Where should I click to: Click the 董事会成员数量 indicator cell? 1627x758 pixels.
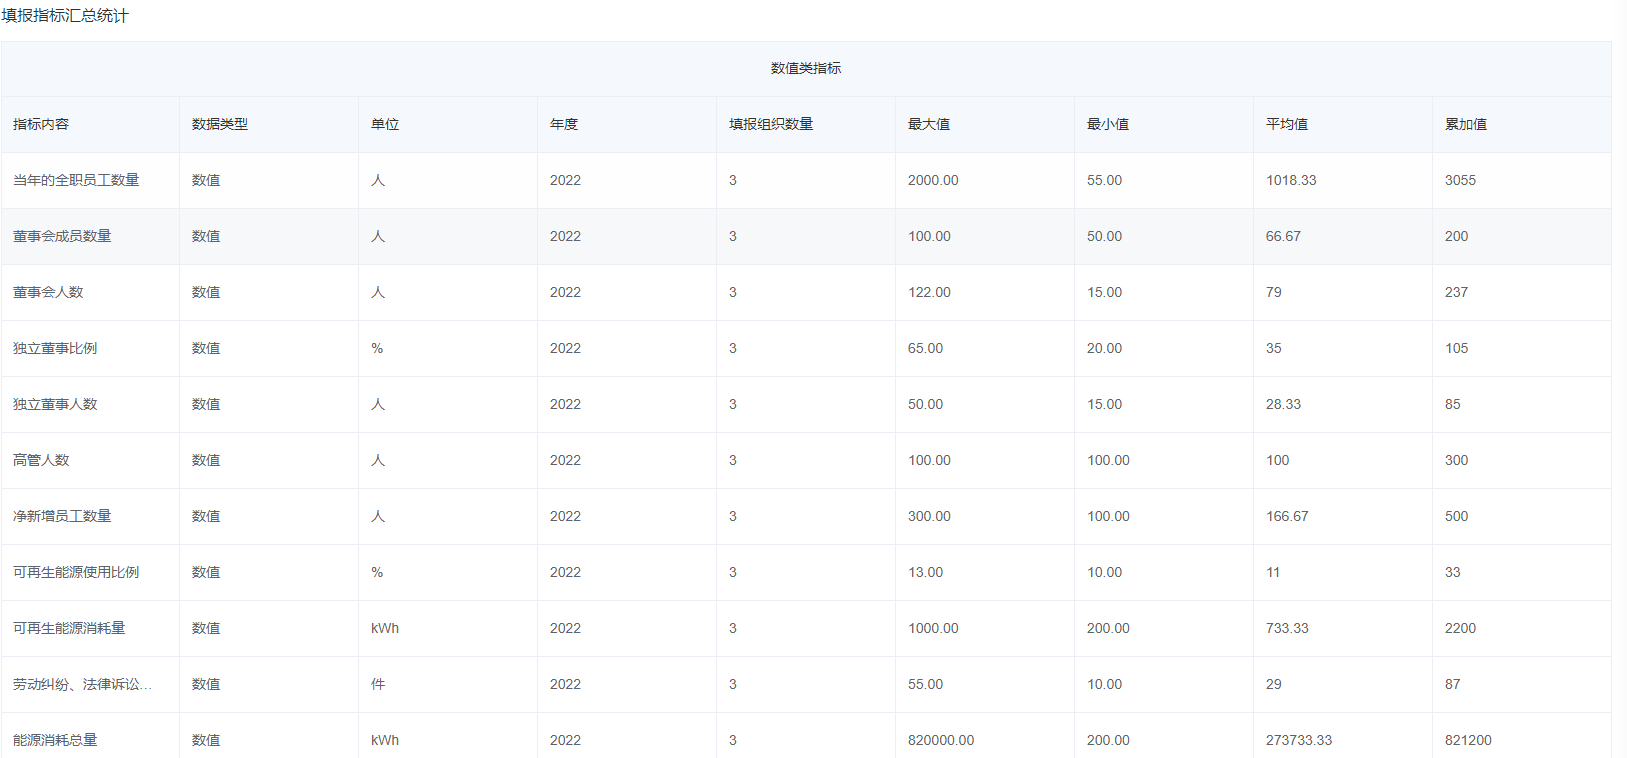[62, 236]
